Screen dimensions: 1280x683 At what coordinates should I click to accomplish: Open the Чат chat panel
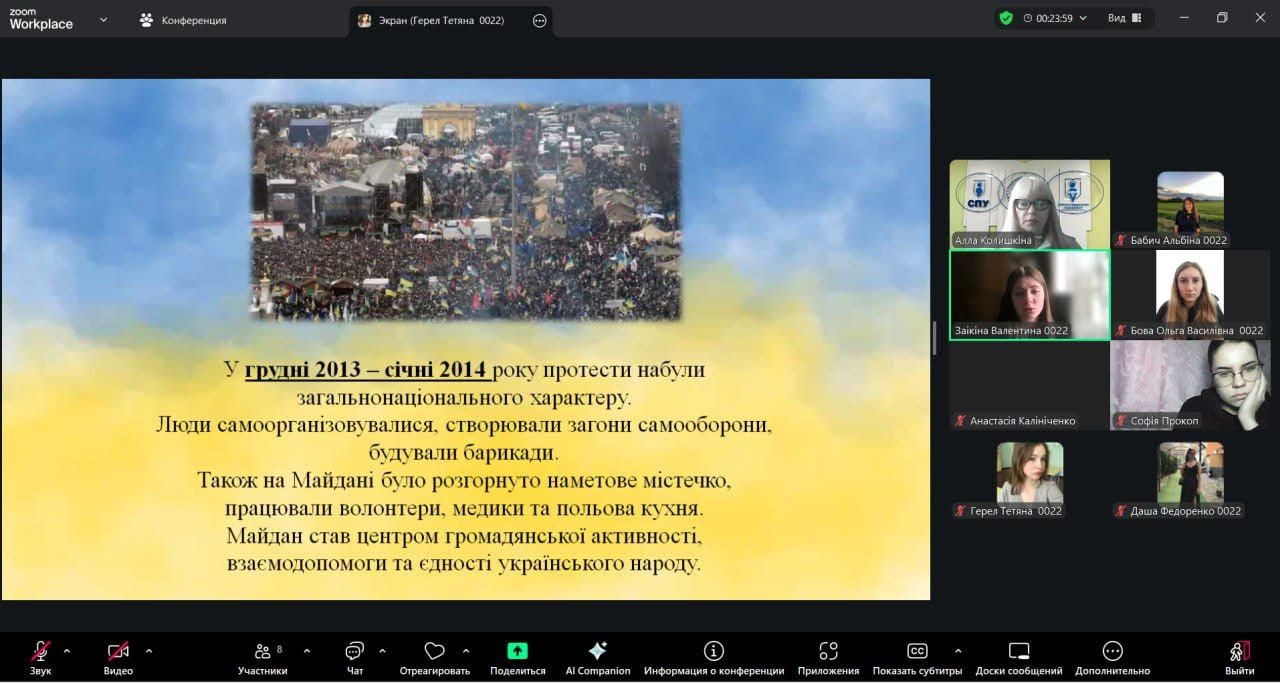click(354, 657)
